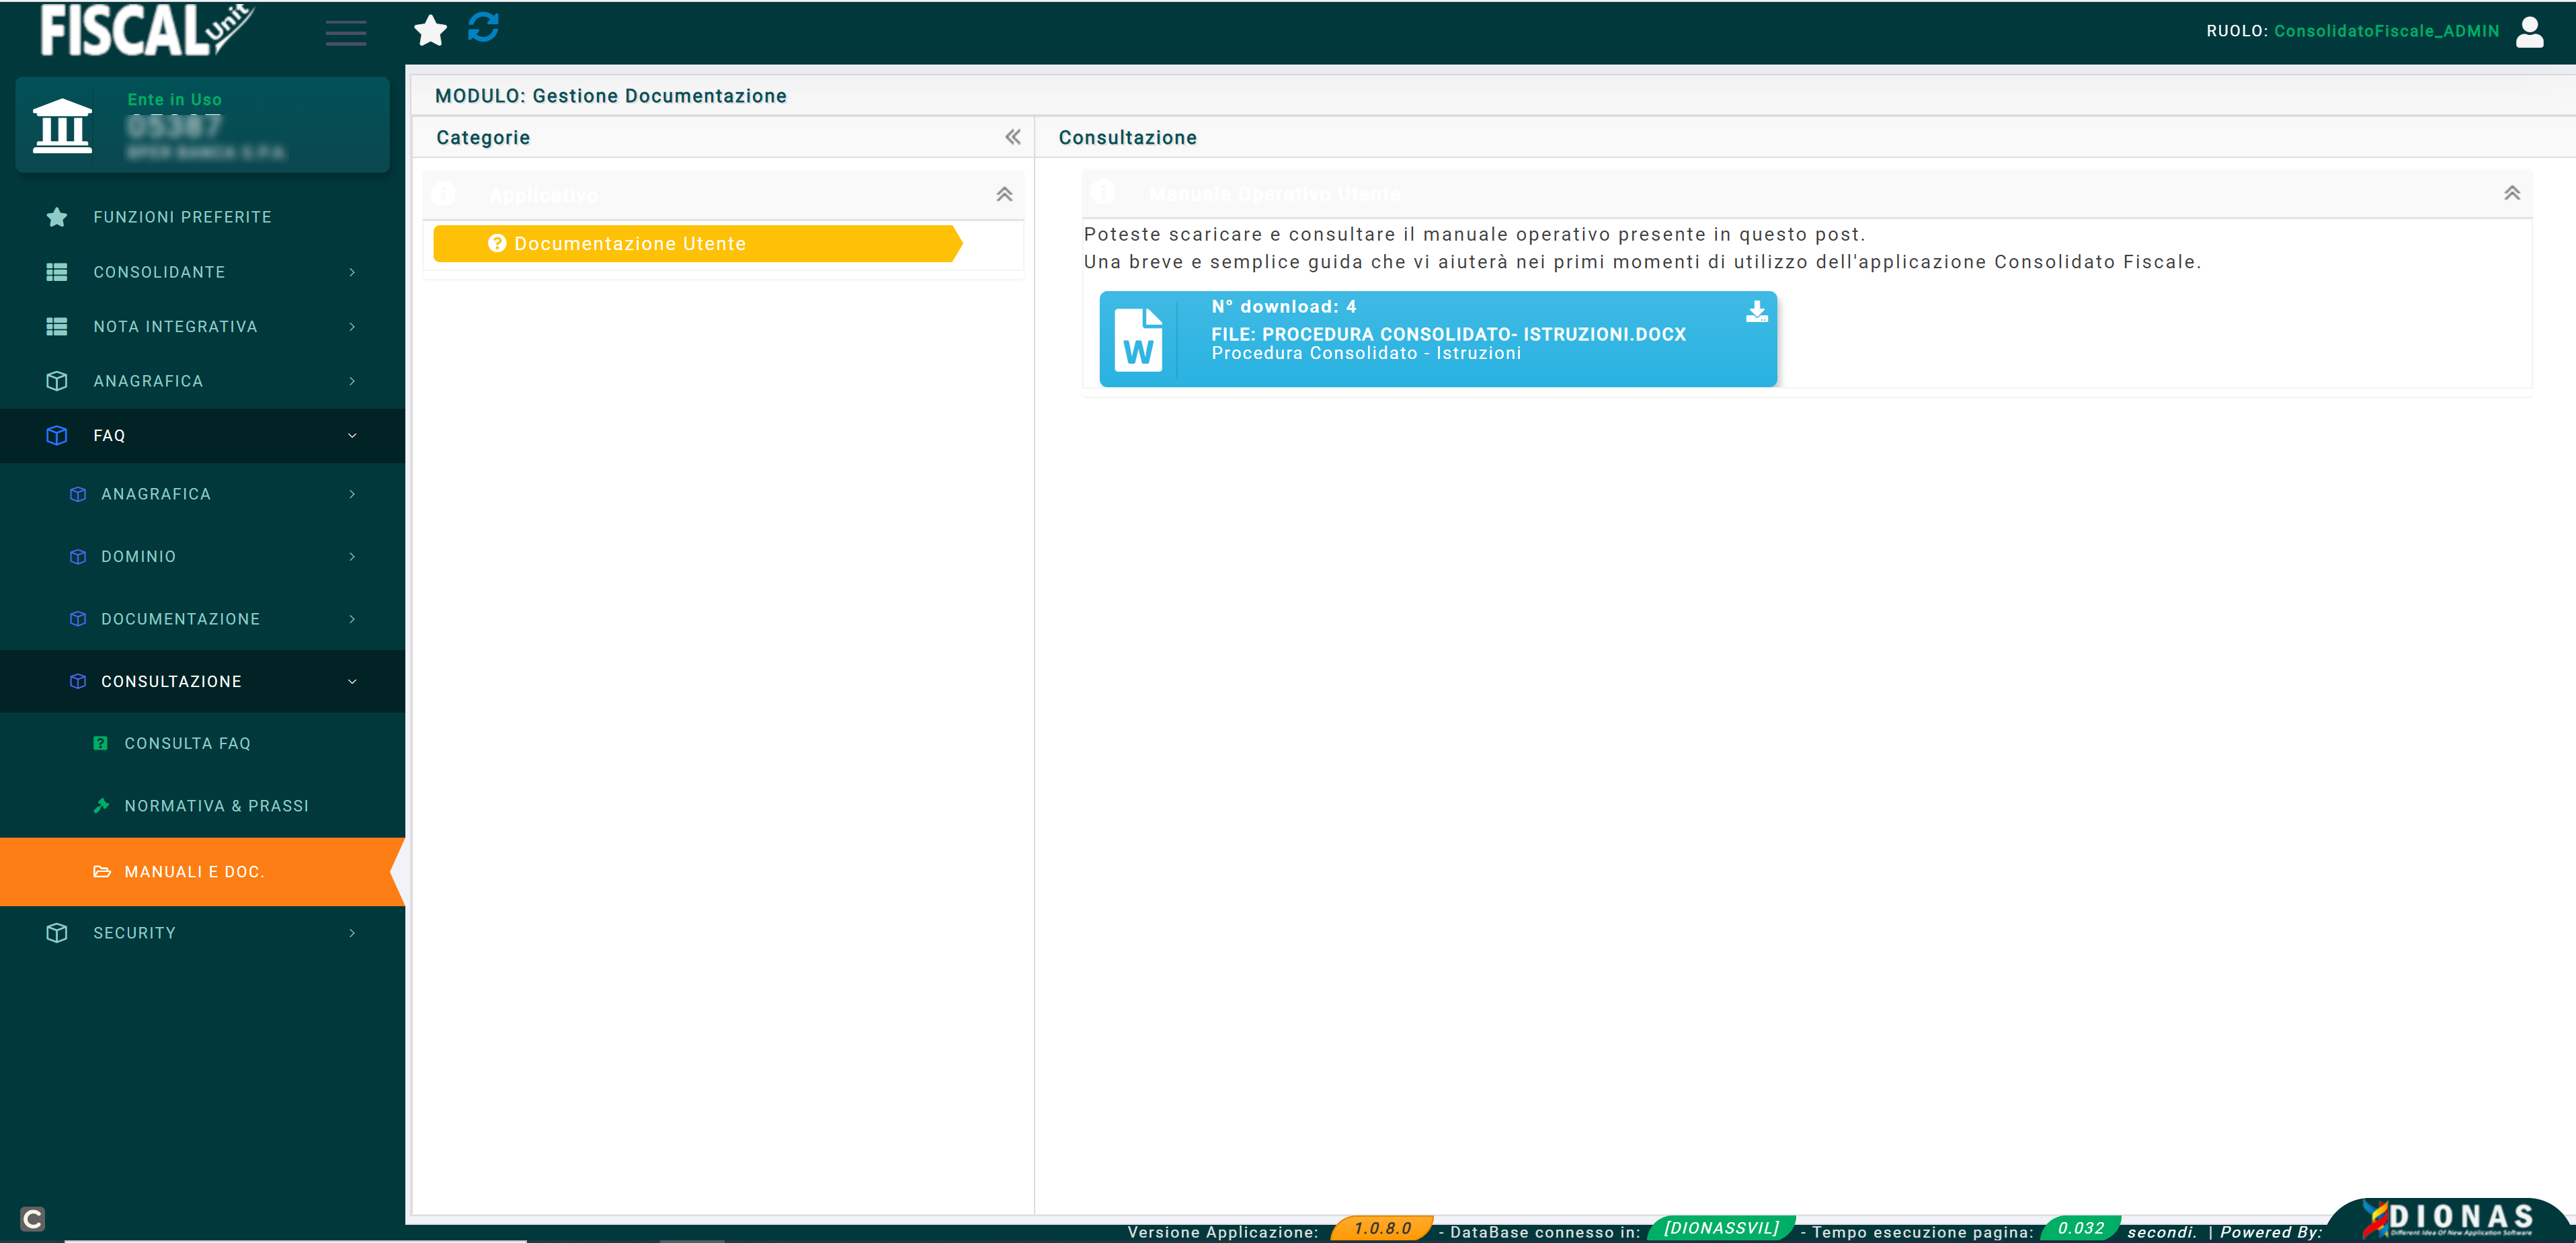2576x1243 pixels.
Task: Click the cube icon beside Documentazione
Action: pos(78,619)
